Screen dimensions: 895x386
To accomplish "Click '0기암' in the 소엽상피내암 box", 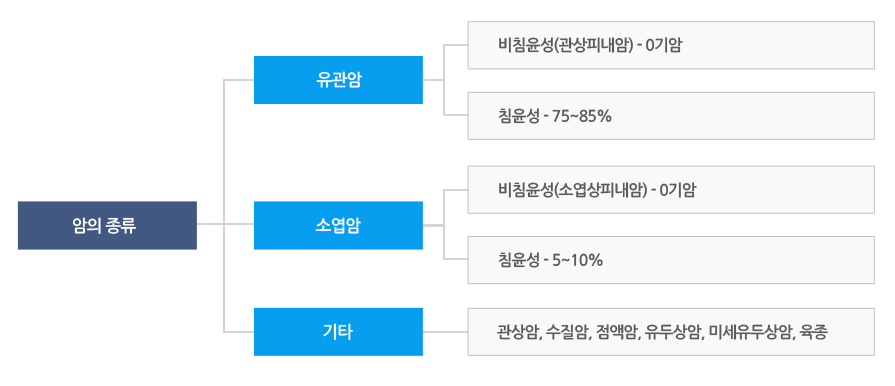I will click(678, 191).
